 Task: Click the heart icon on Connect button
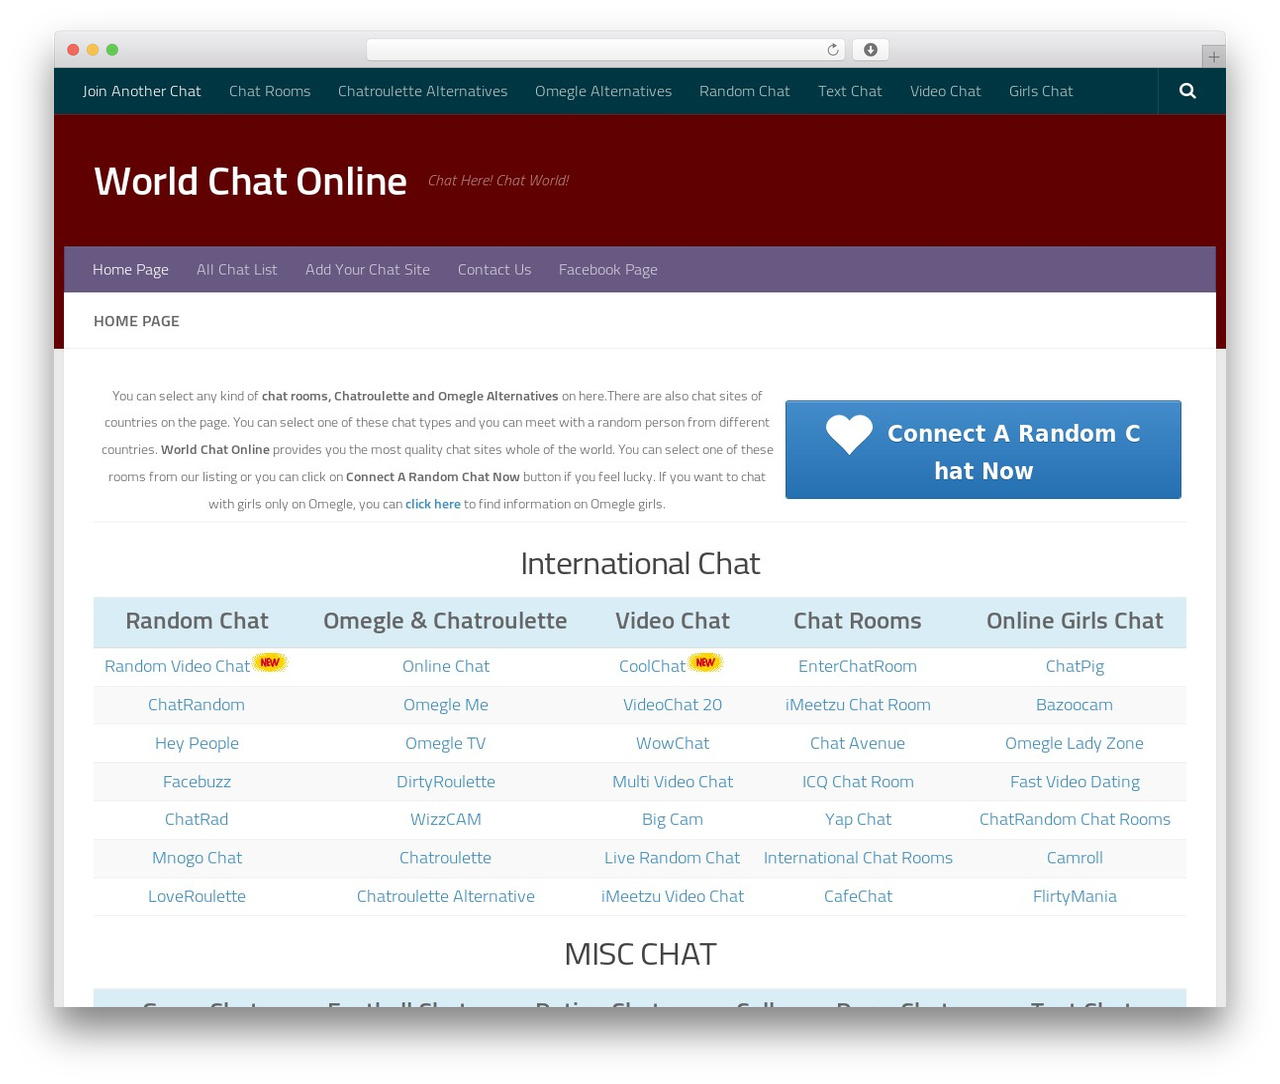849,434
